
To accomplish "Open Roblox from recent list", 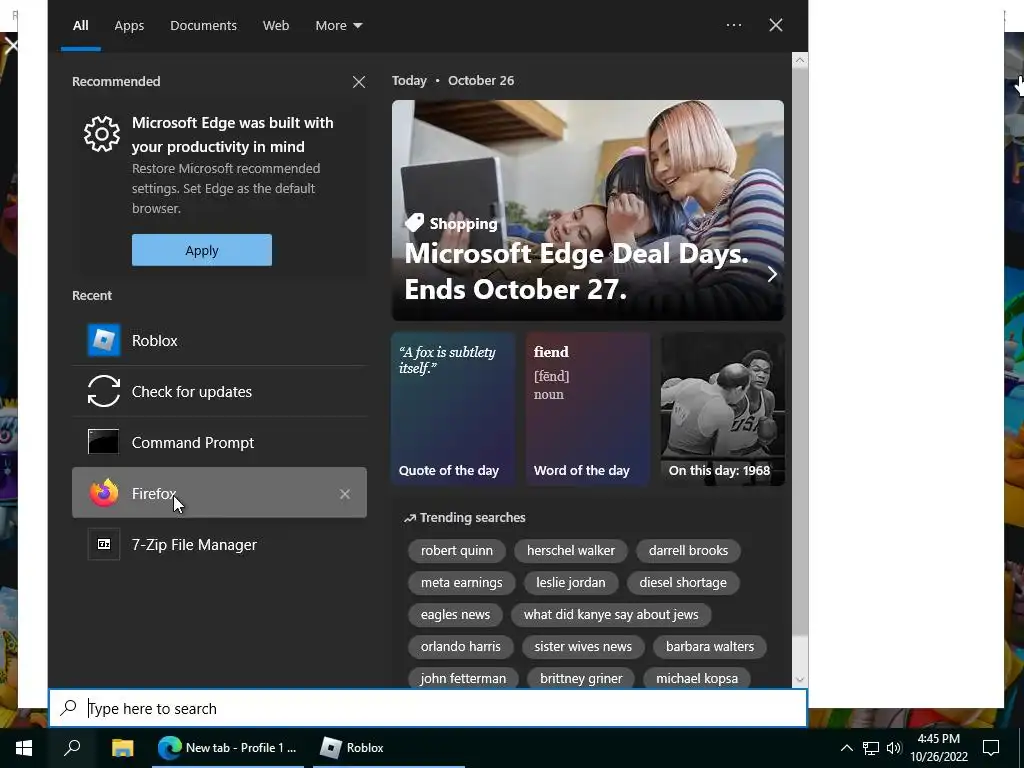I will [219, 340].
